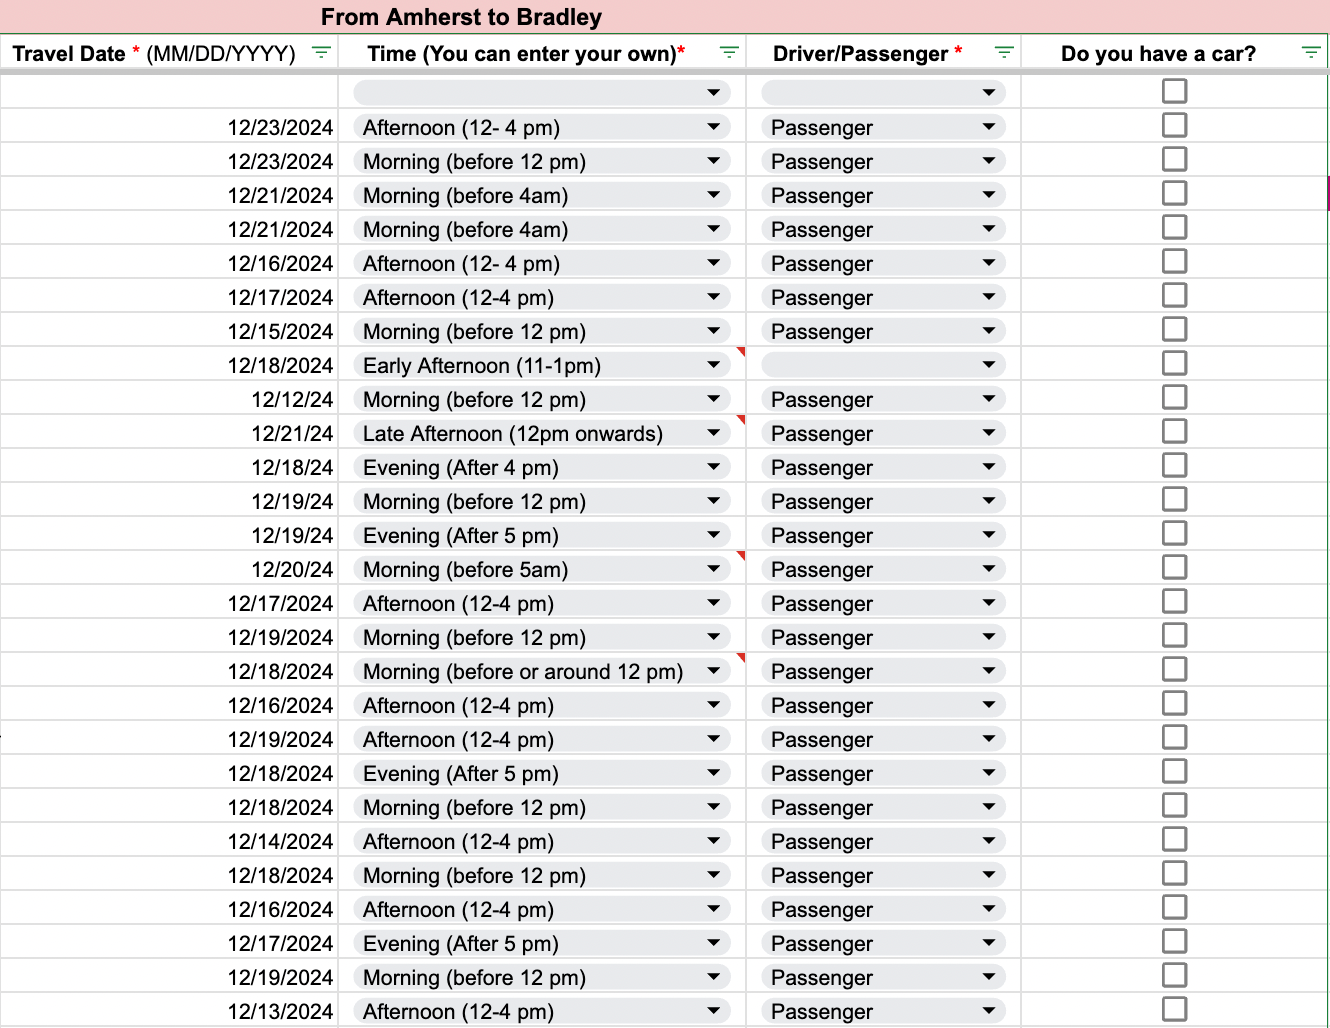The image size is (1330, 1028).
Task: Open filter icon in car column header
Action: 1311,52
